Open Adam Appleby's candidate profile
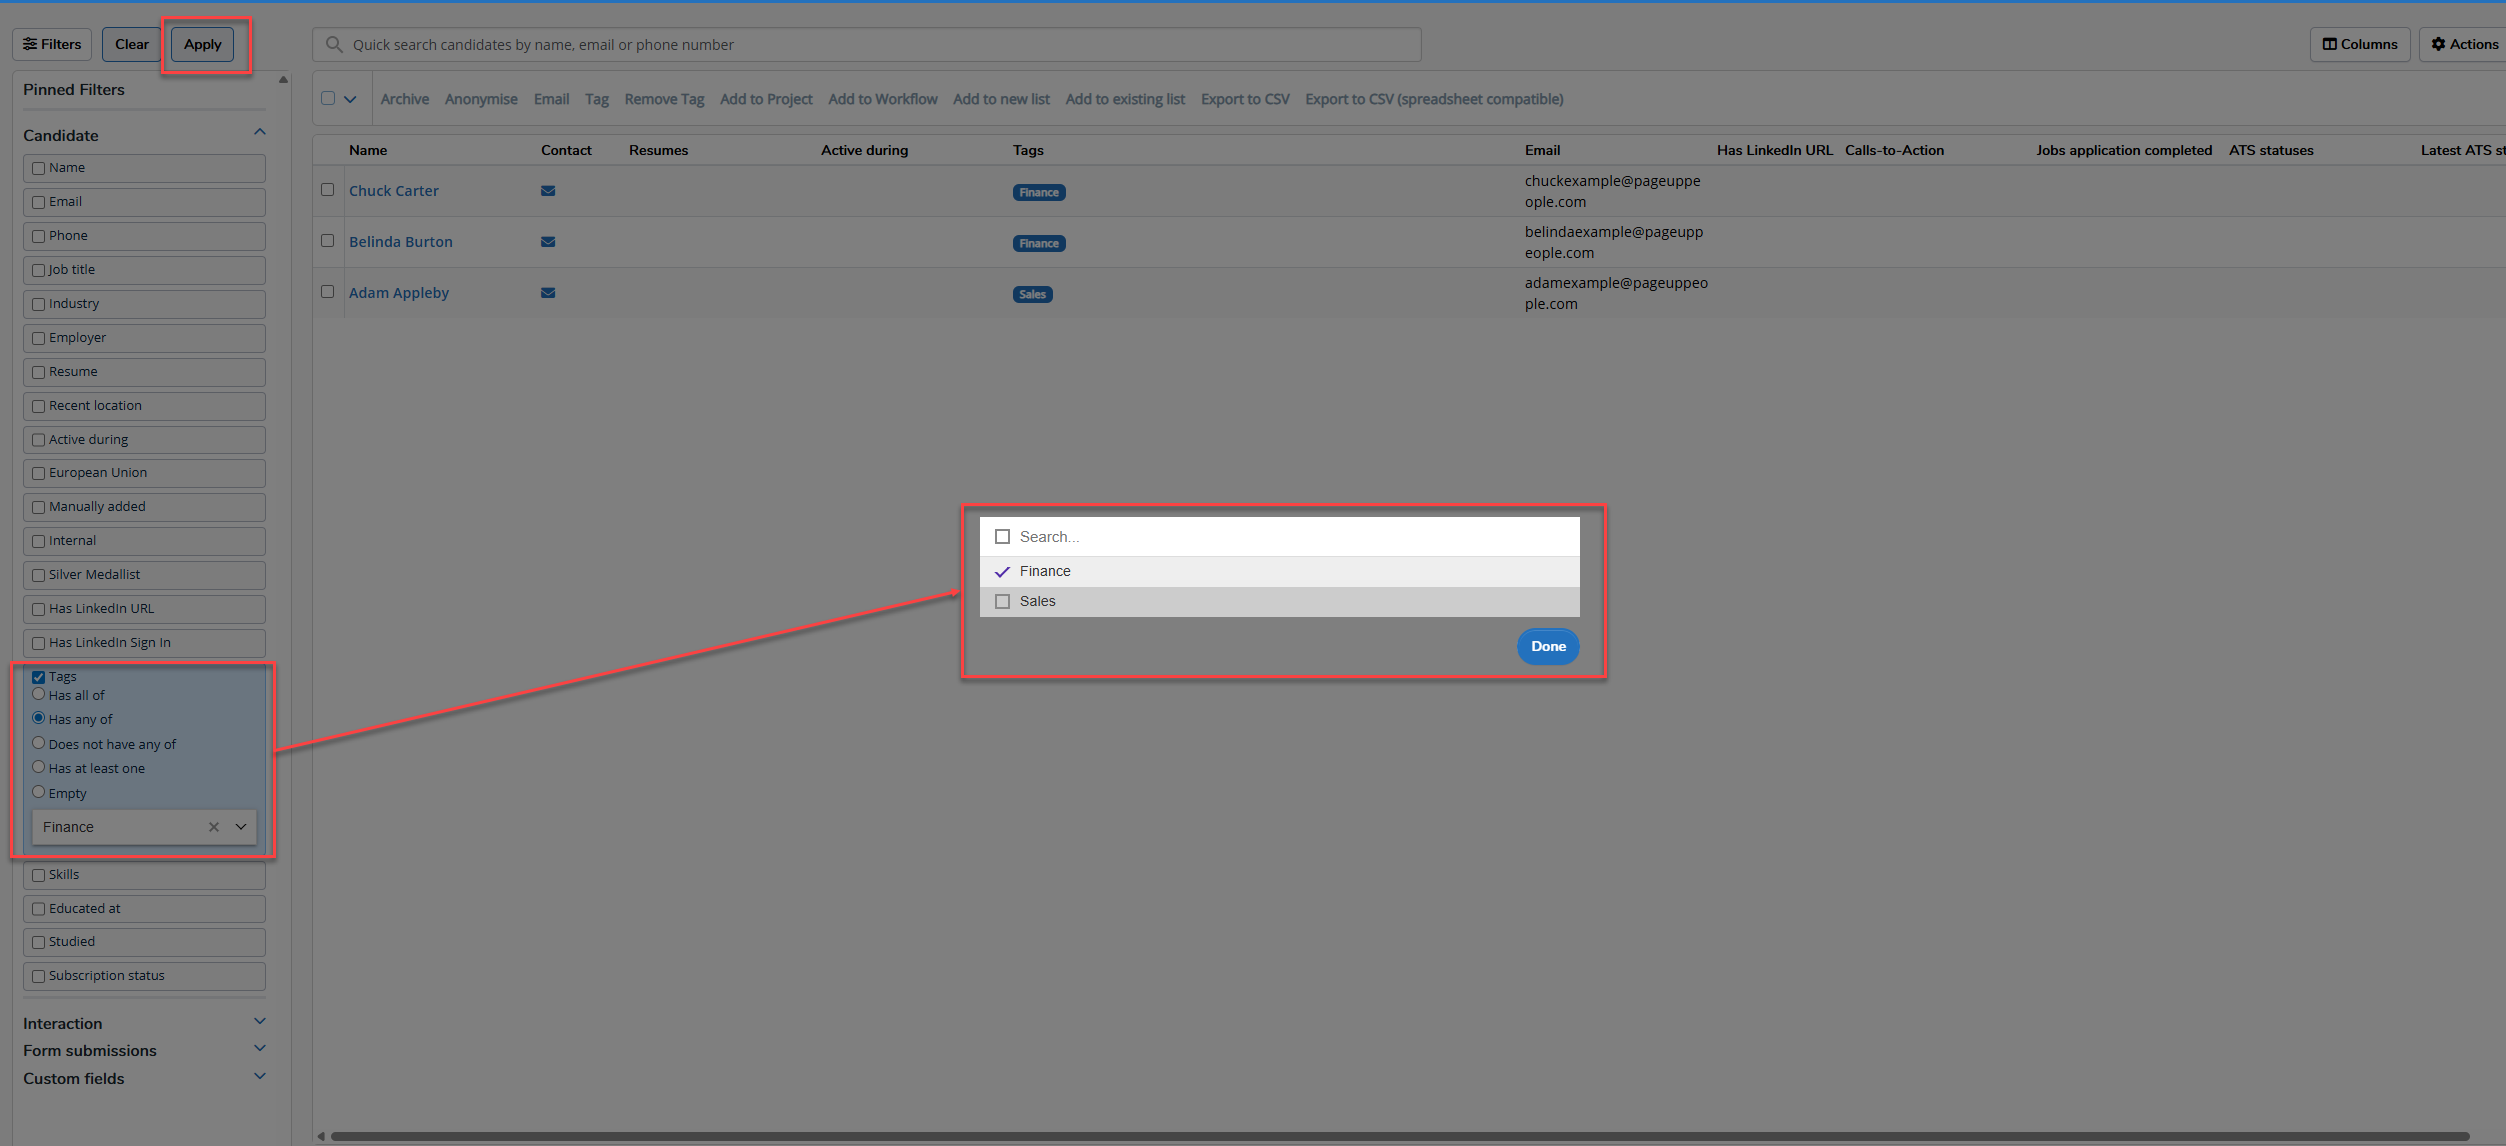Image resolution: width=2506 pixels, height=1146 pixels. point(399,293)
